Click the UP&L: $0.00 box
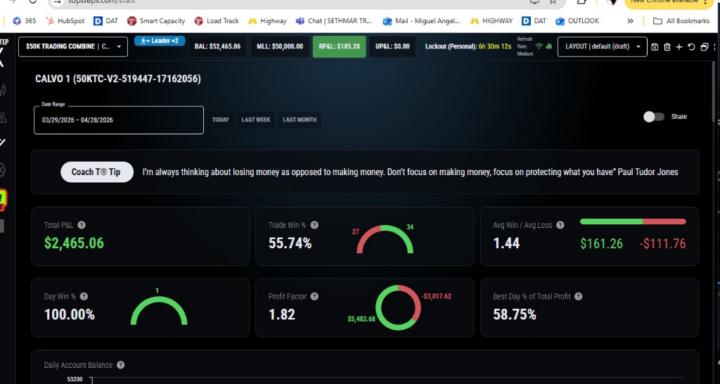720x384 pixels. 393,46
